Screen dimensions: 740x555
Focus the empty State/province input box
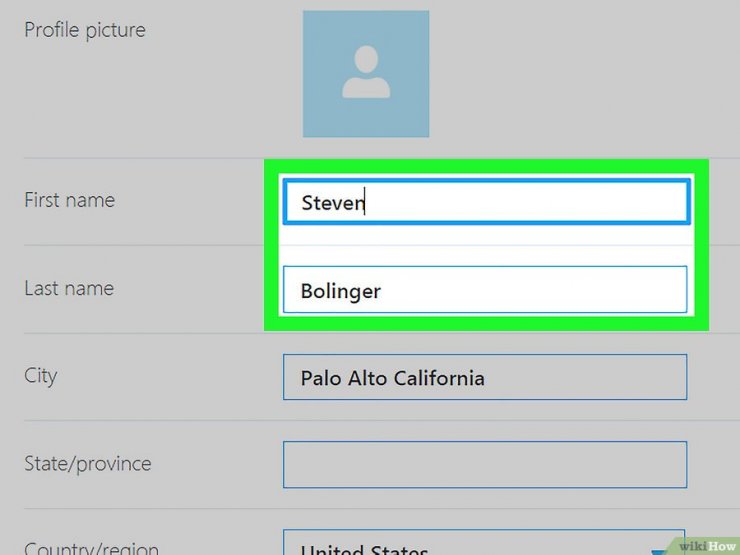click(x=485, y=464)
